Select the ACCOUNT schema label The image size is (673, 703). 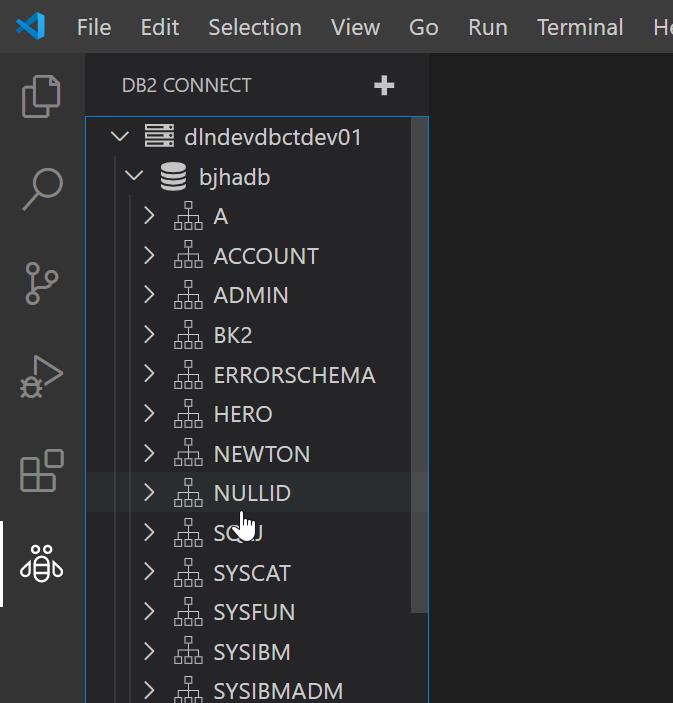click(x=266, y=256)
